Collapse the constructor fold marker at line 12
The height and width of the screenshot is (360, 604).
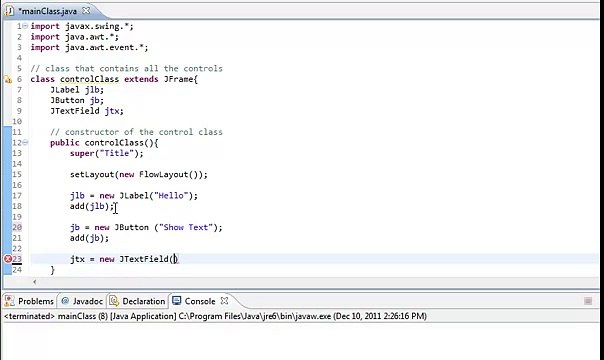pos(25,142)
